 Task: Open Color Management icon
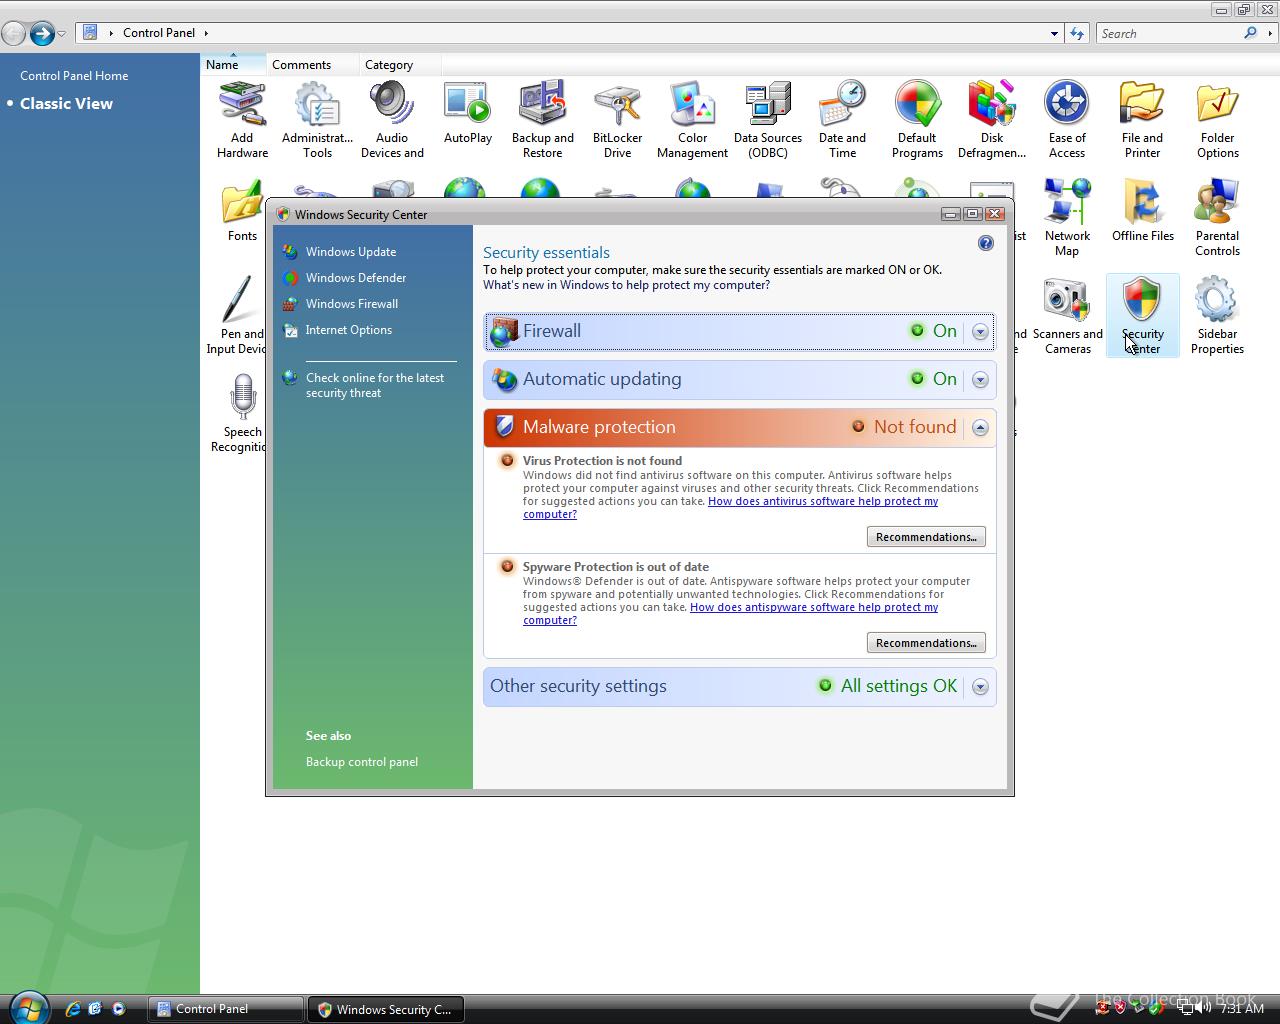point(692,120)
